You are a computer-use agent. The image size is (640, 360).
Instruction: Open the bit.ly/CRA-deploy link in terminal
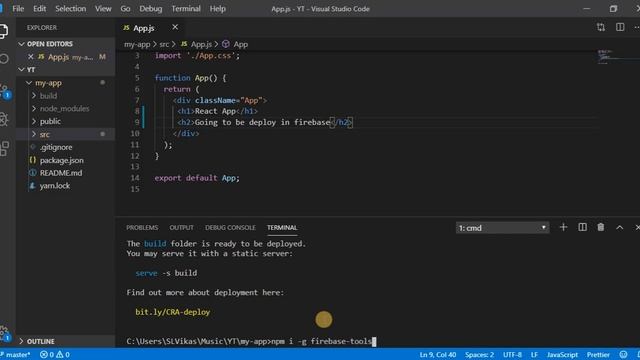pos(173,312)
